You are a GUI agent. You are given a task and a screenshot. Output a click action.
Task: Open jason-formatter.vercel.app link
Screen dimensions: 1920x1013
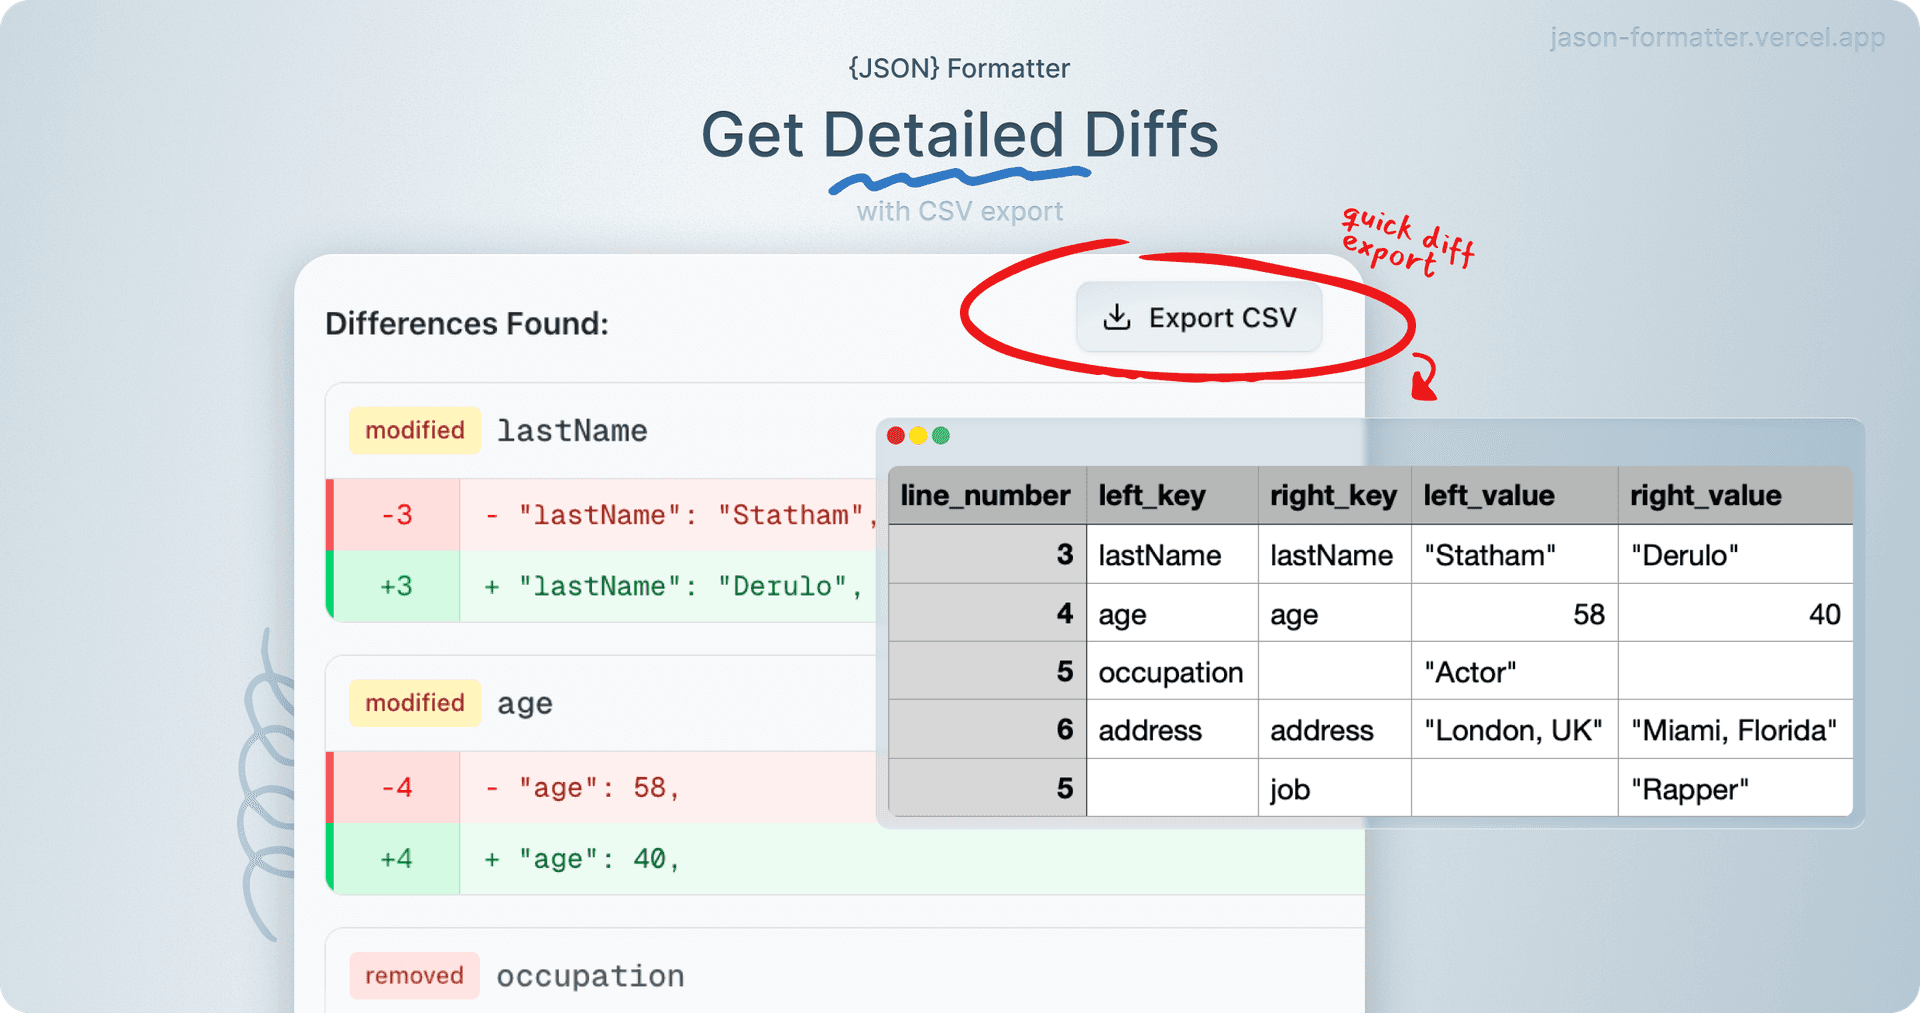(1716, 38)
